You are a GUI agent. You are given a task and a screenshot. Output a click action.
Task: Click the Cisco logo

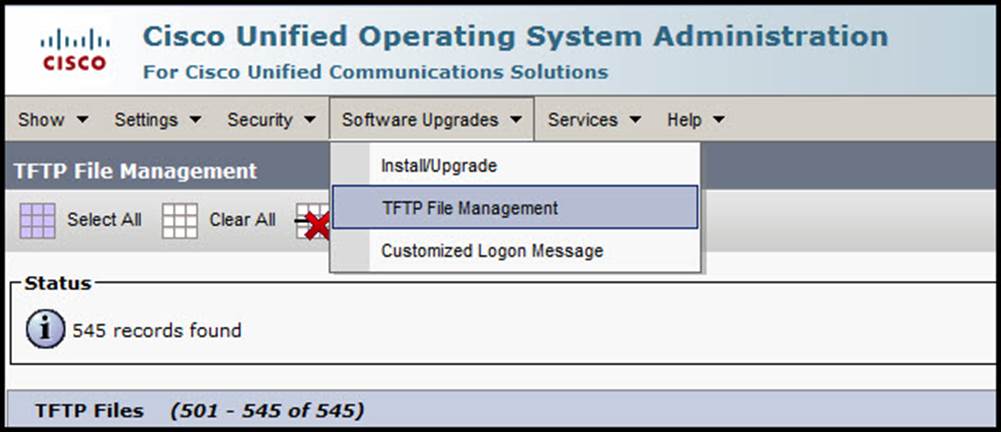click(74, 49)
